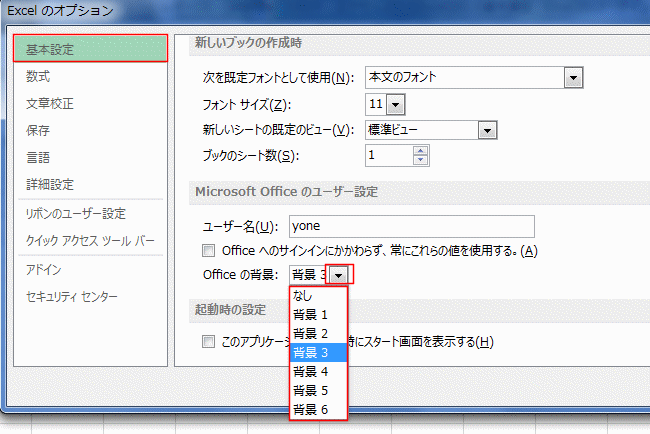Expand the 標準ビュー default view dropdown
650x434 pixels.
[x=488, y=131]
